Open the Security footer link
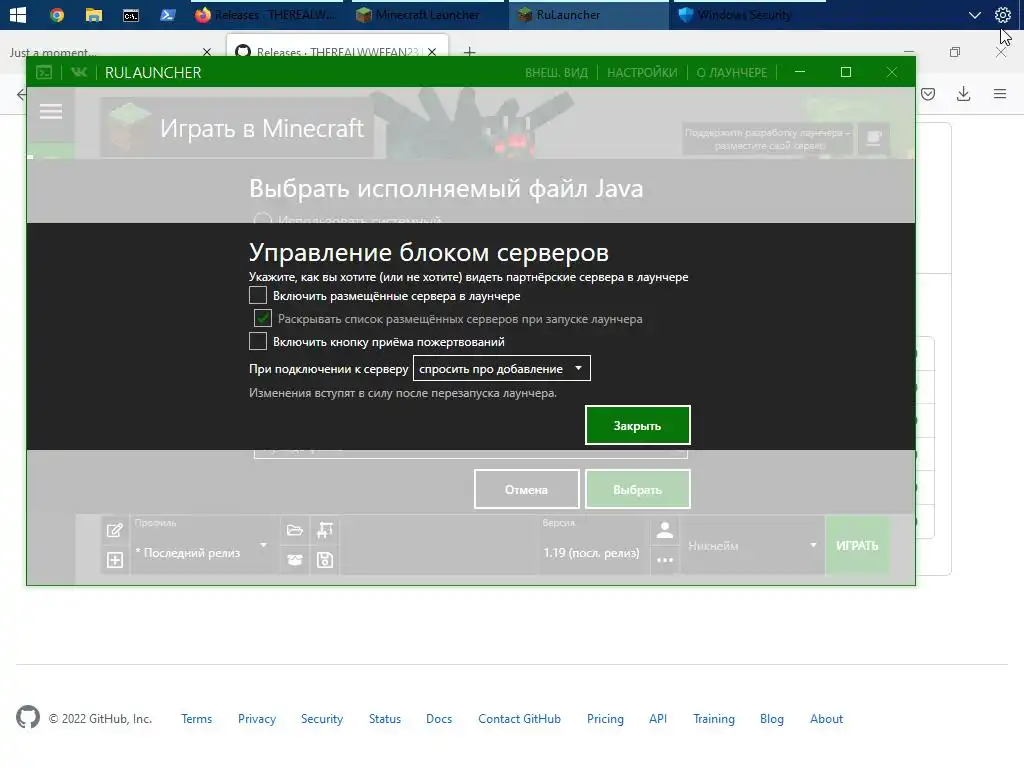1024x768 pixels. point(322,718)
